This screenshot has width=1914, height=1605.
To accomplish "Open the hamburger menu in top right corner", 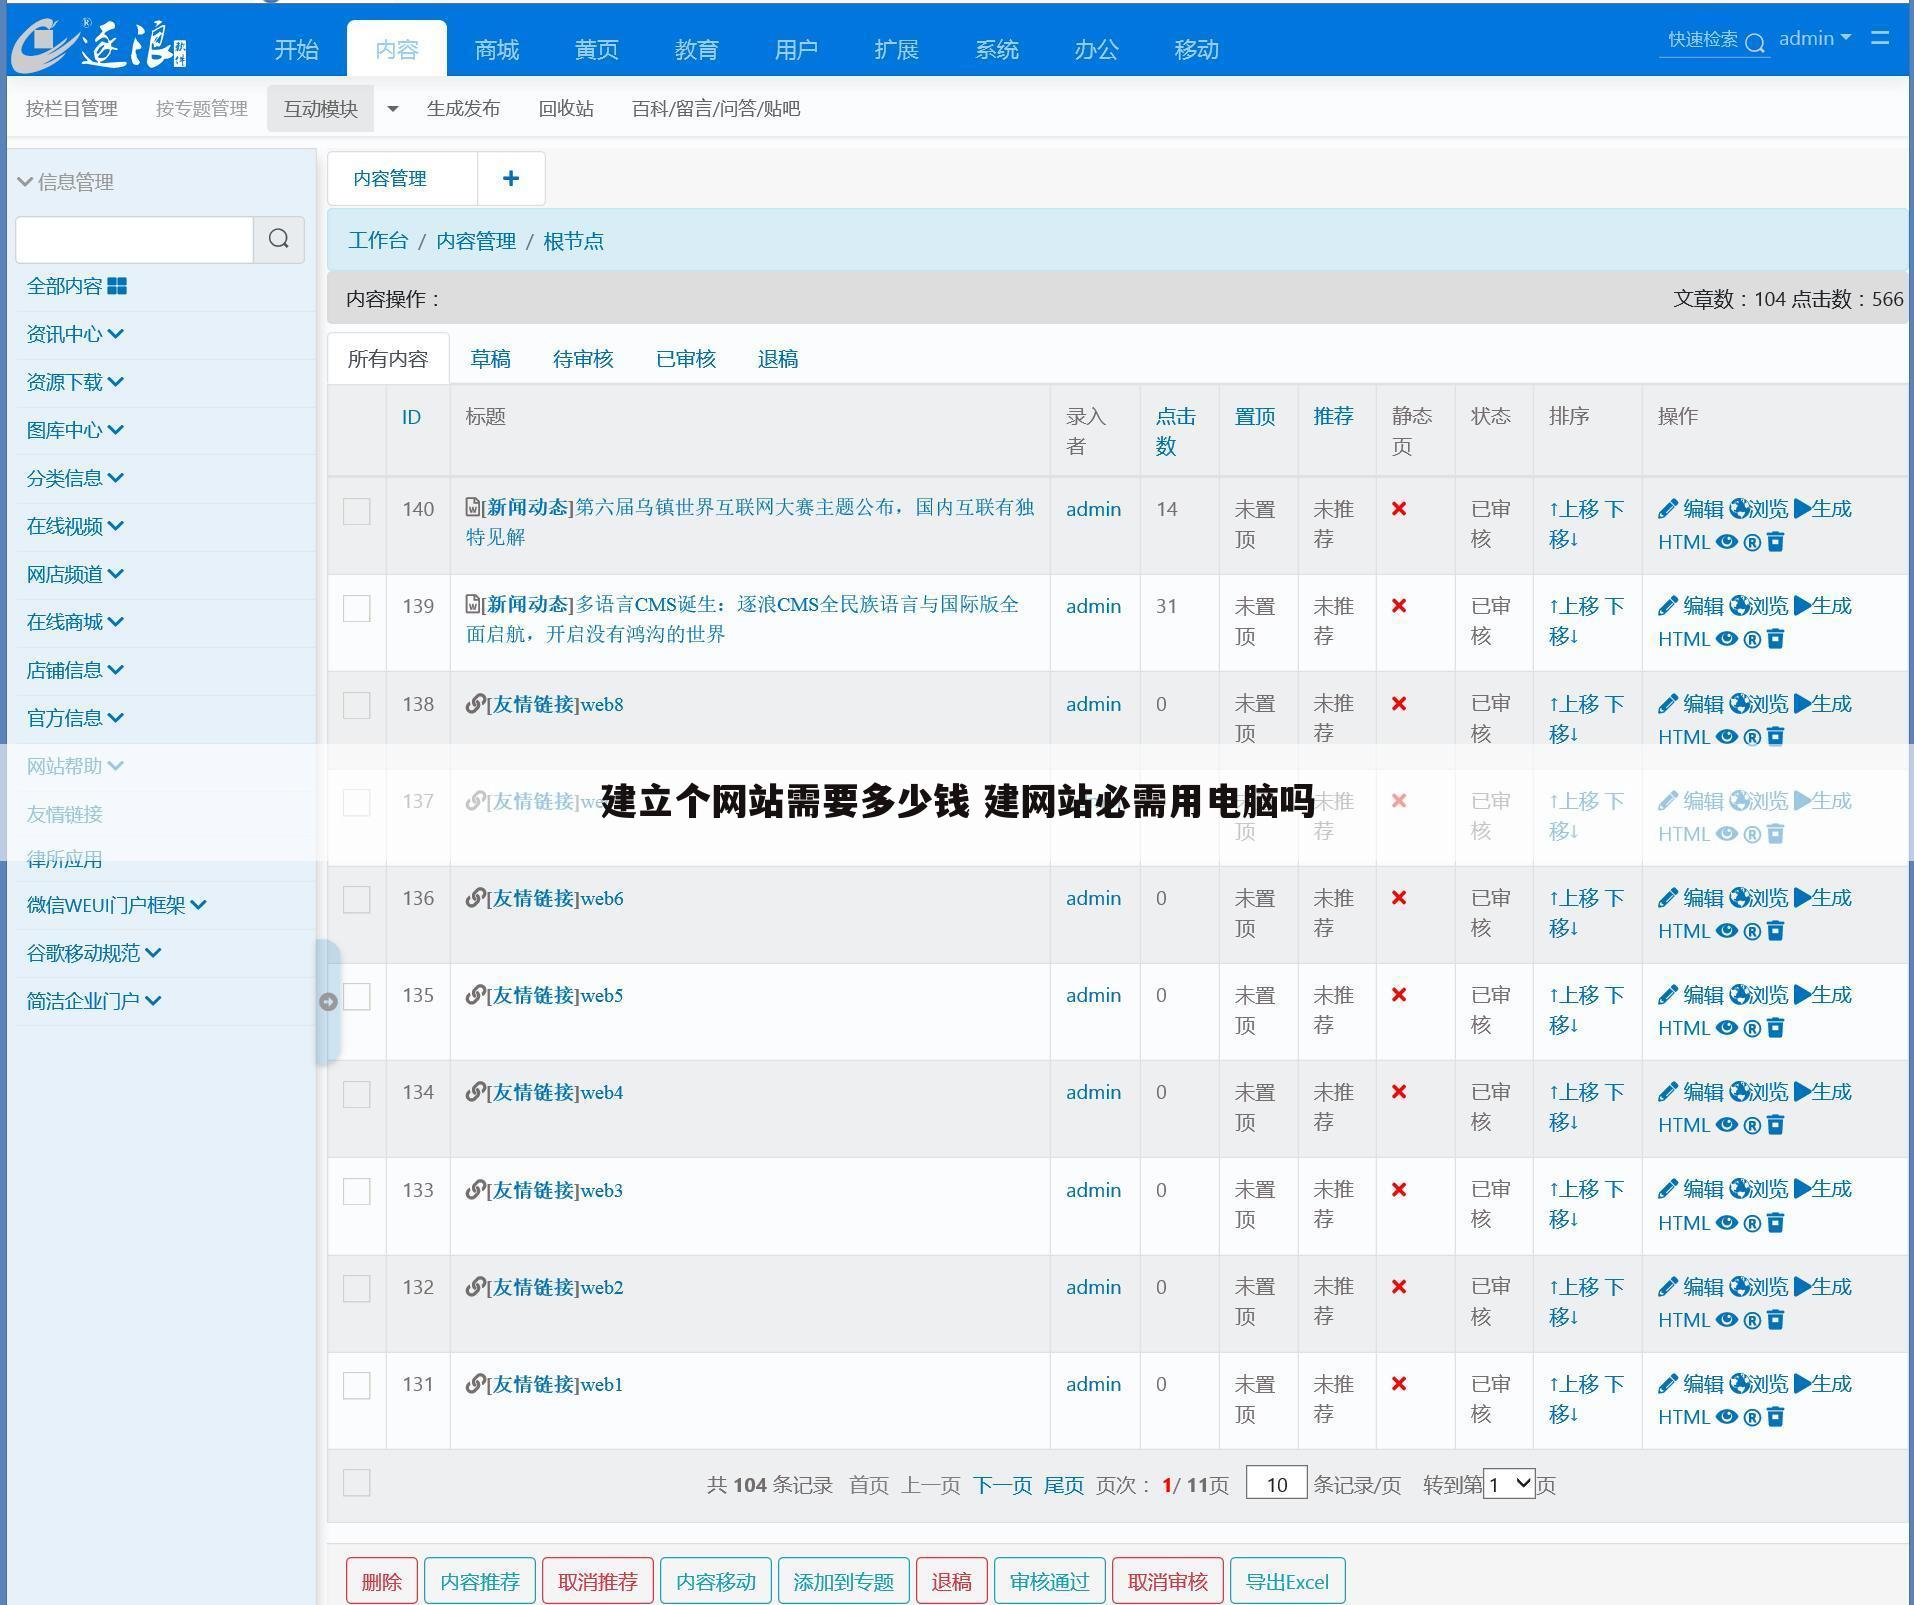I will point(1881,38).
